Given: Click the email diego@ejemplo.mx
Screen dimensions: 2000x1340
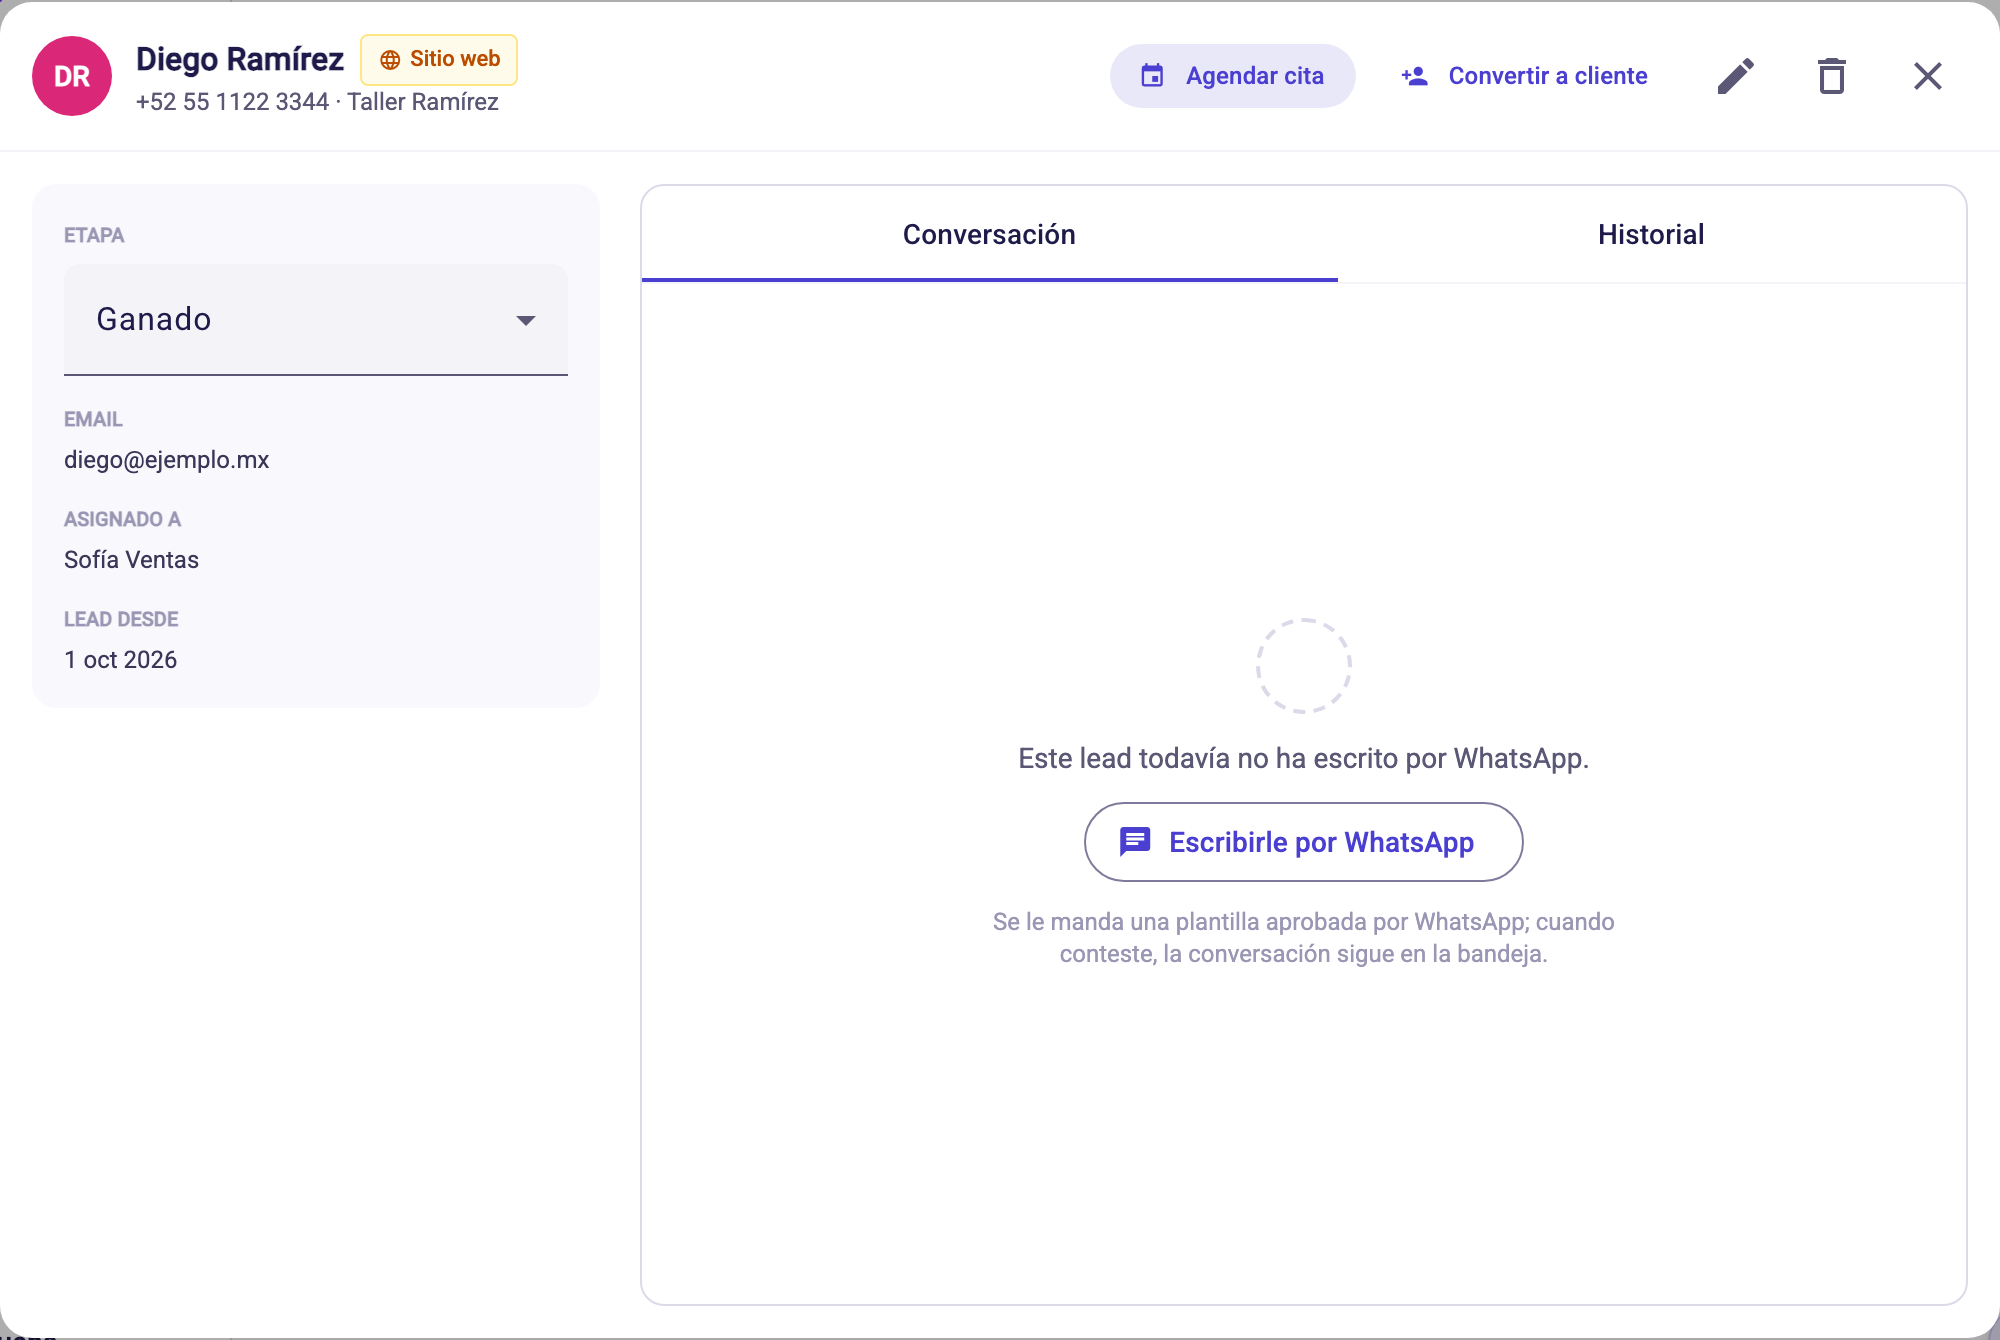Looking at the screenshot, I should pos(167,460).
